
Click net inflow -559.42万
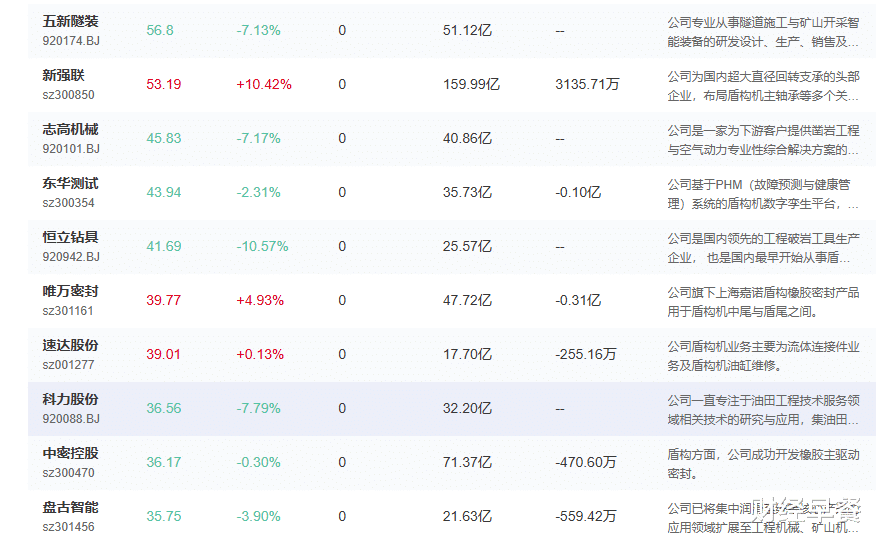(585, 516)
